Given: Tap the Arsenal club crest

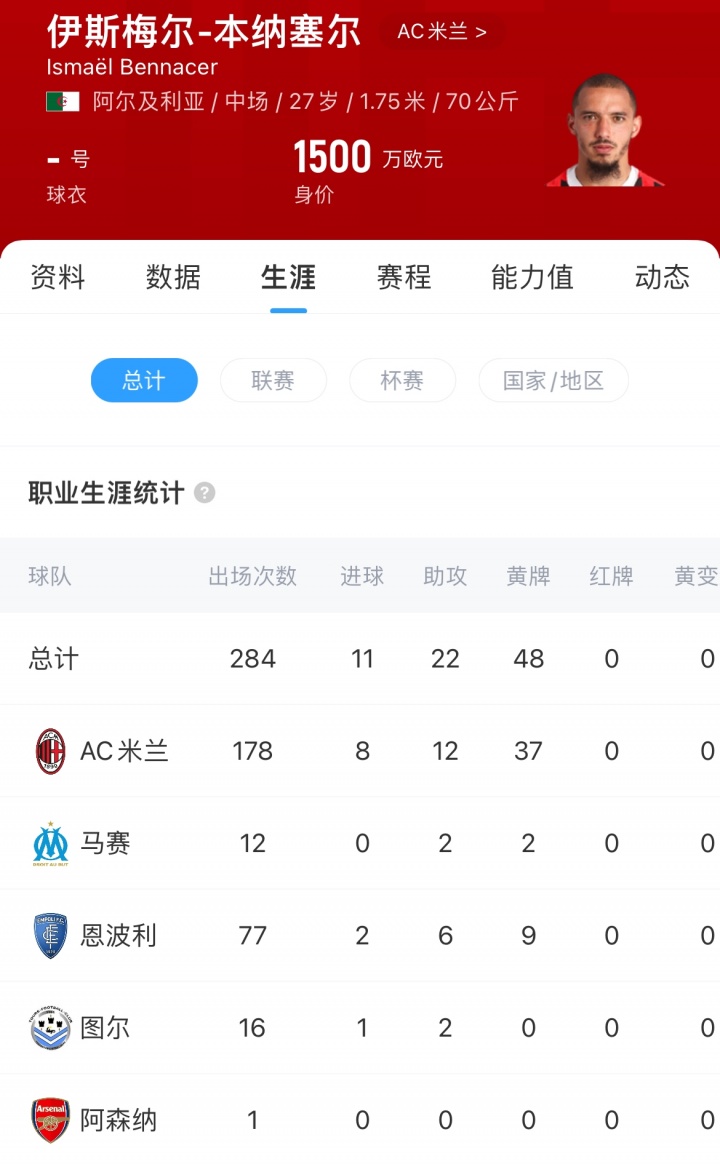Looking at the screenshot, I should click(50, 1120).
